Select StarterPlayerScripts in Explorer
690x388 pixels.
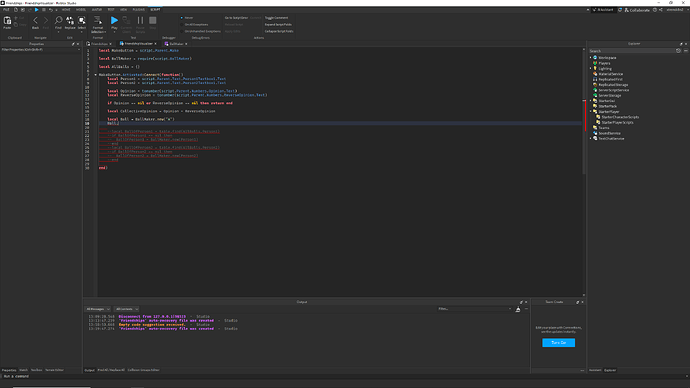pyautogui.click(x=617, y=123)
